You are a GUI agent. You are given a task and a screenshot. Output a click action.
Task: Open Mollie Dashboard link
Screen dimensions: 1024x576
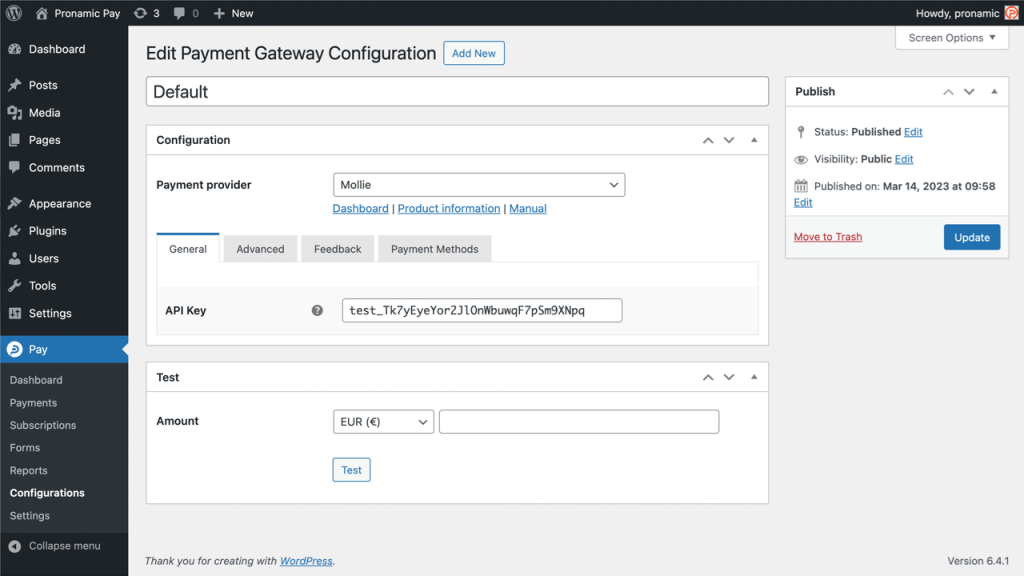click(x=360, y=208)
